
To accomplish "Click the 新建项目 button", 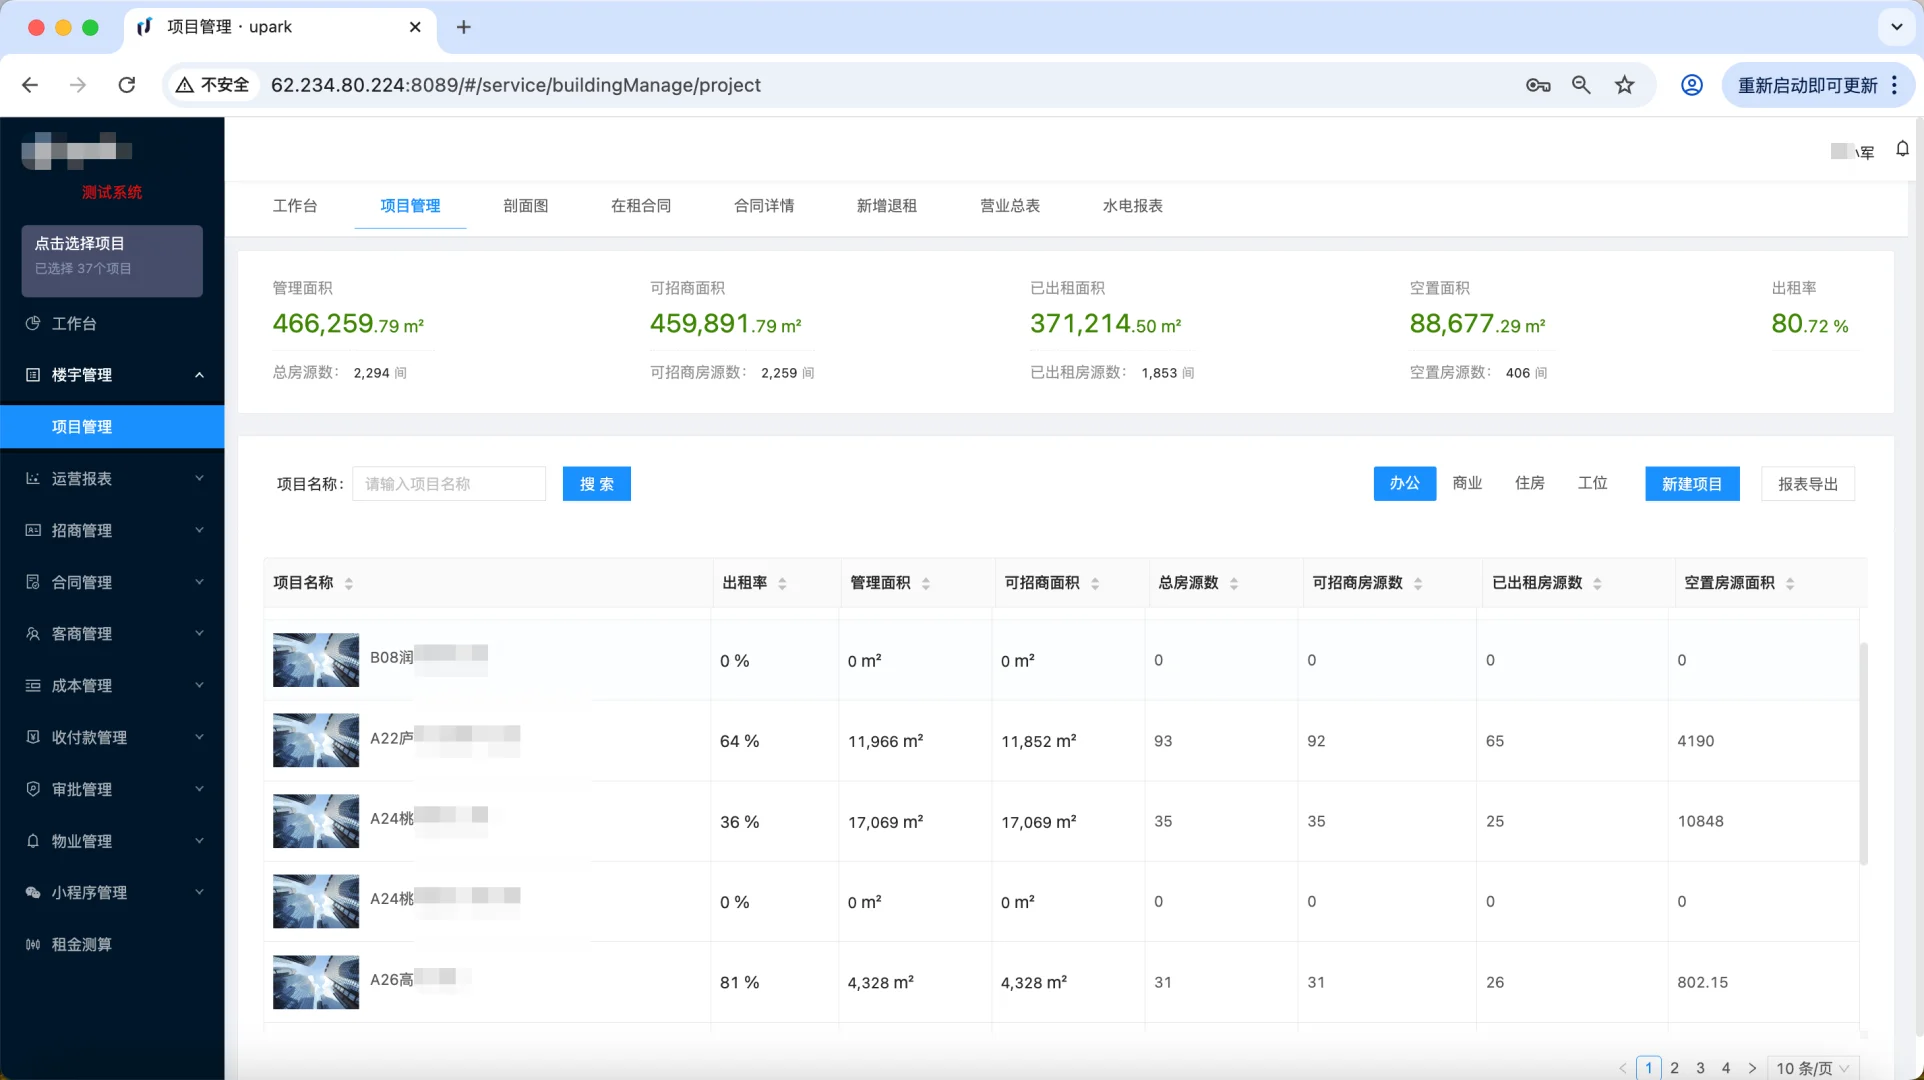I will 1692,483.
